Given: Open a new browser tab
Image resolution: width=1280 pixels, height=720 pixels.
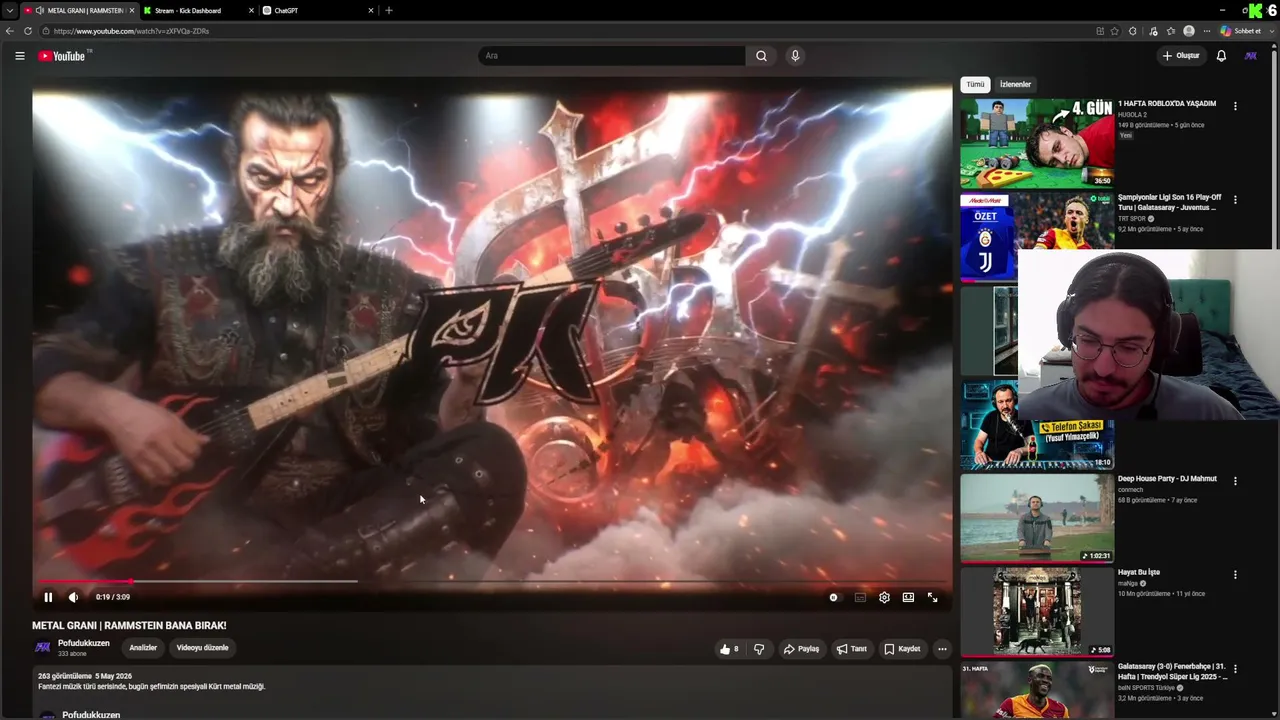Looking at the screenshot, I should pyautogui.click(x=389, y=11).
